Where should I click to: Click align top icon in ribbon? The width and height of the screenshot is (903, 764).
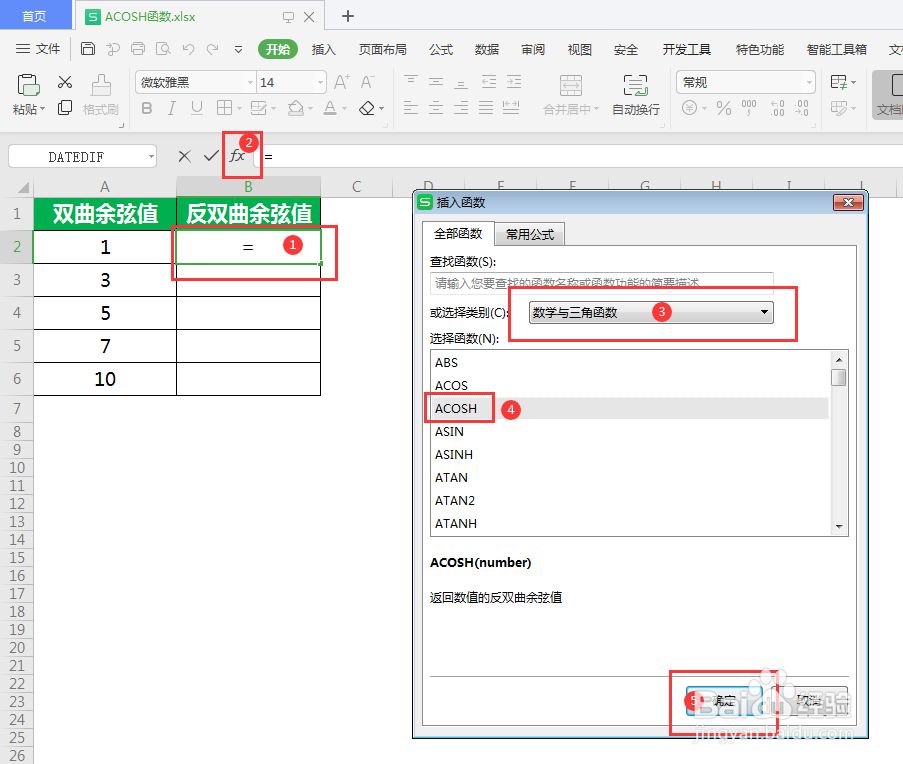(411, 81)
